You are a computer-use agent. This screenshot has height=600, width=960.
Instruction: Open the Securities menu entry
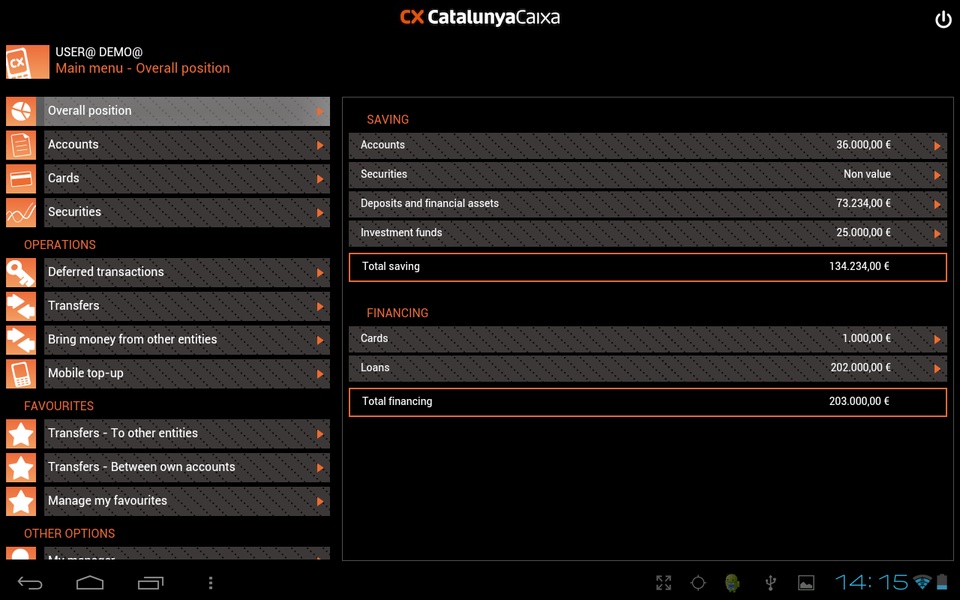point(187,212)
